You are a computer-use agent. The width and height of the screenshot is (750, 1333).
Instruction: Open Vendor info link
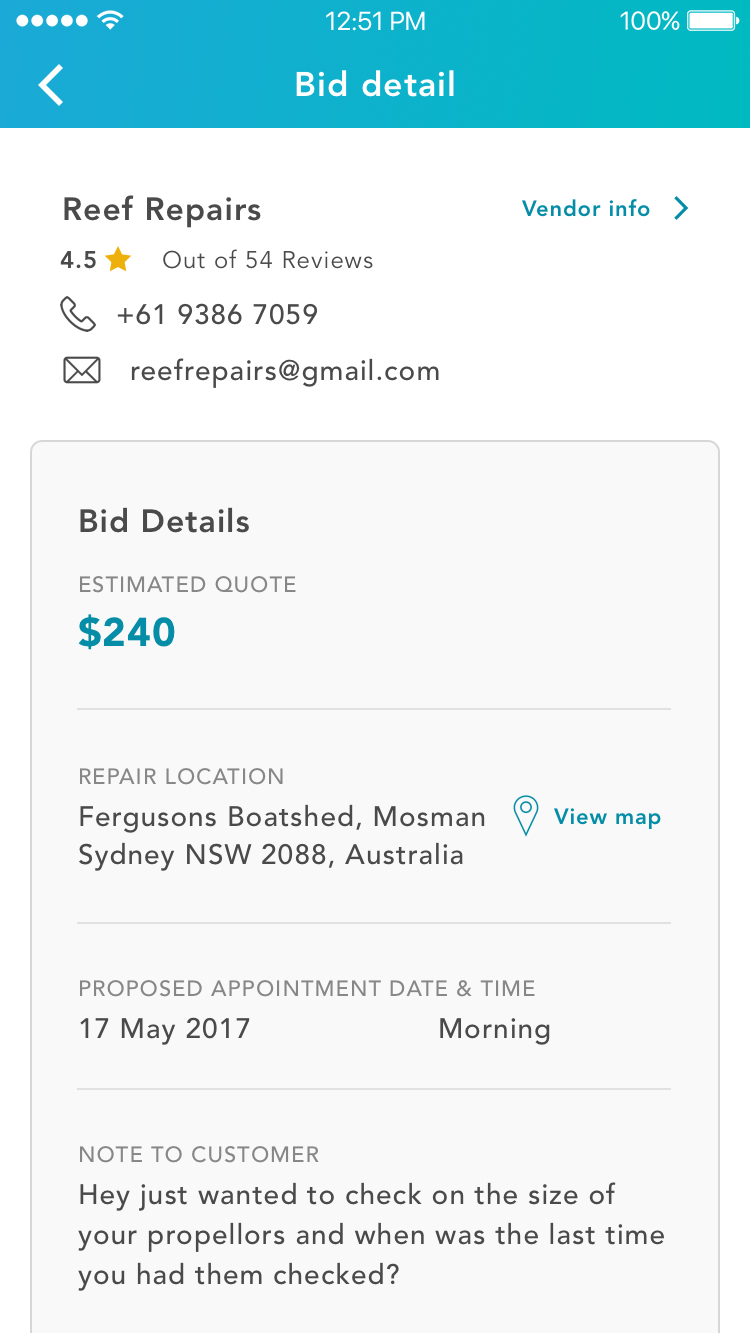pos(586,208)
